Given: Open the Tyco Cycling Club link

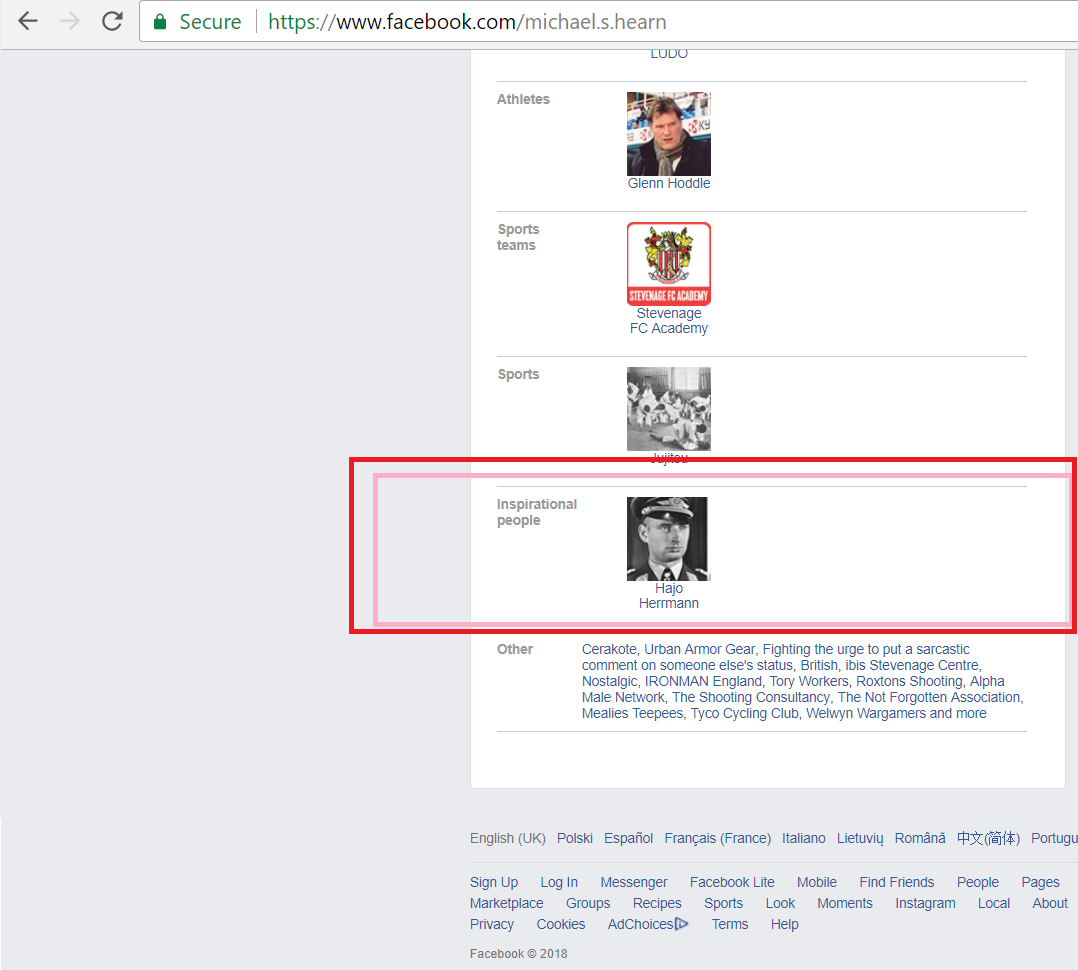Looking at the screenshot, I should tap(745, 714).
